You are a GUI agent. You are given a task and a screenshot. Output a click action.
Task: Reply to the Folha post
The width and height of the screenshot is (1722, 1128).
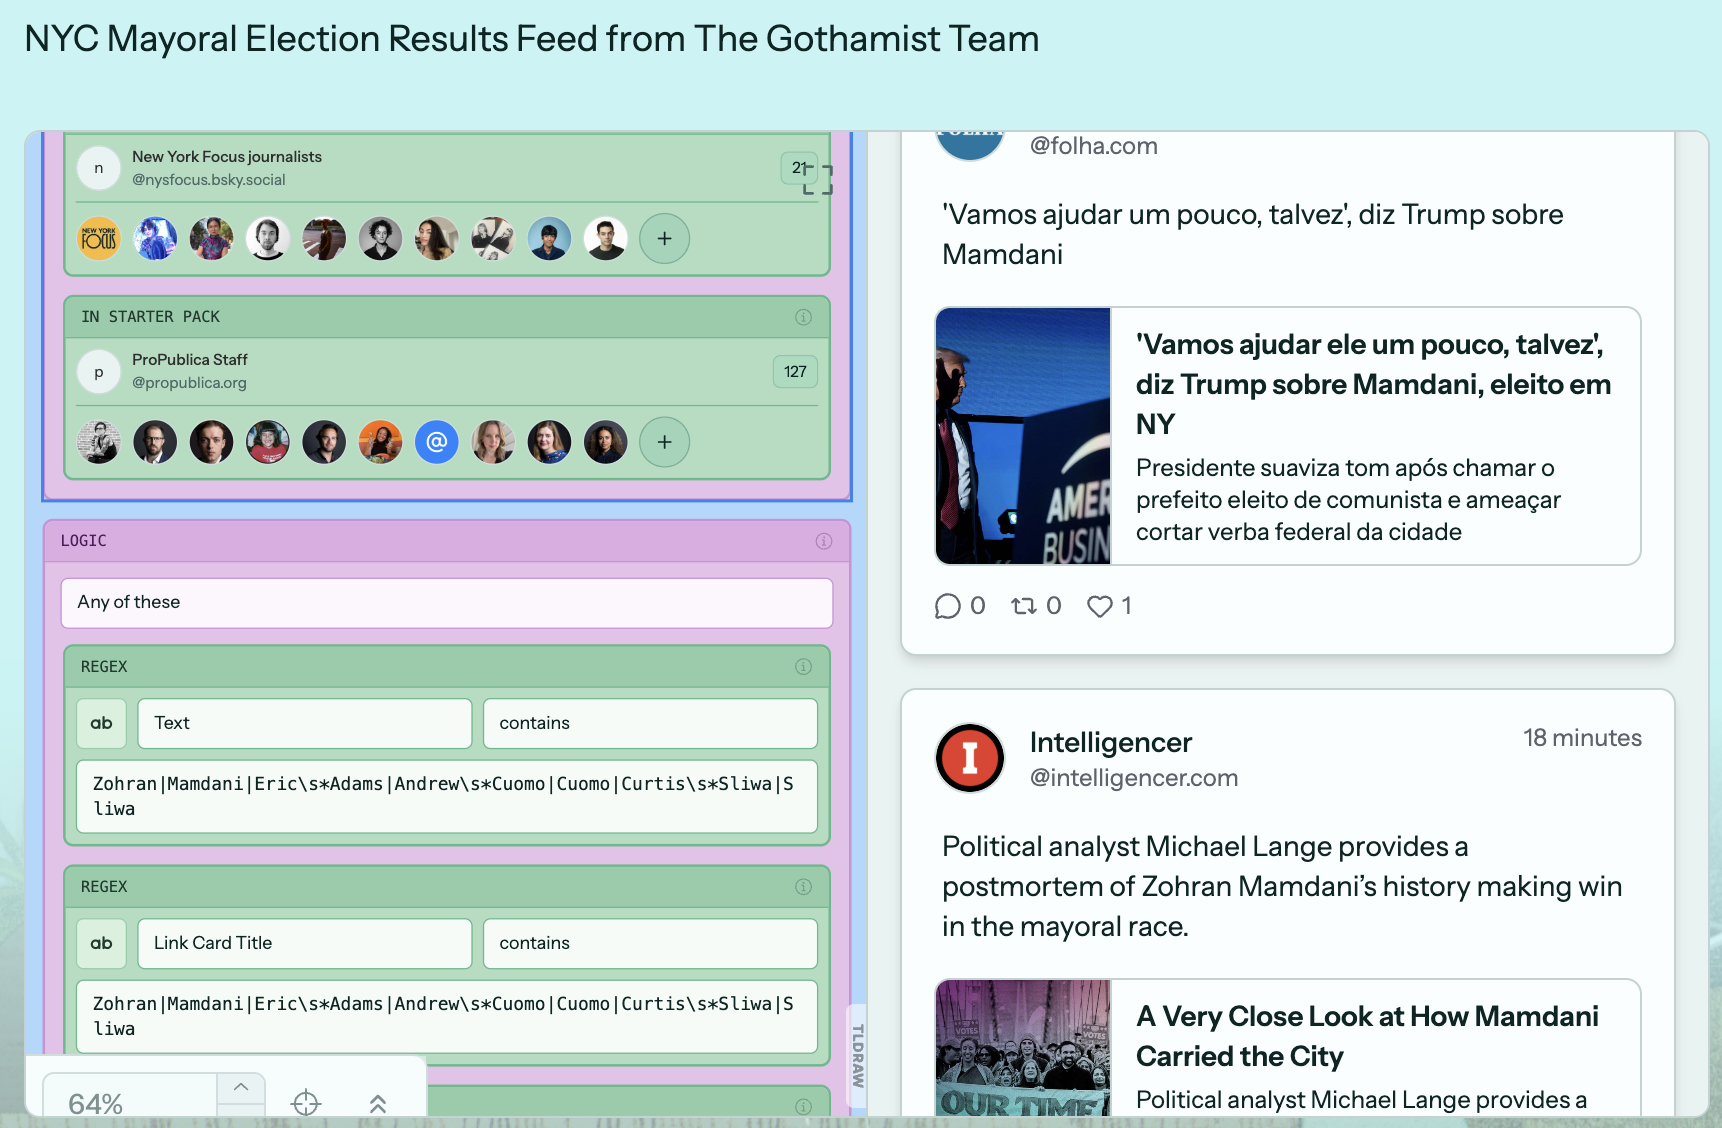[947, 606]
